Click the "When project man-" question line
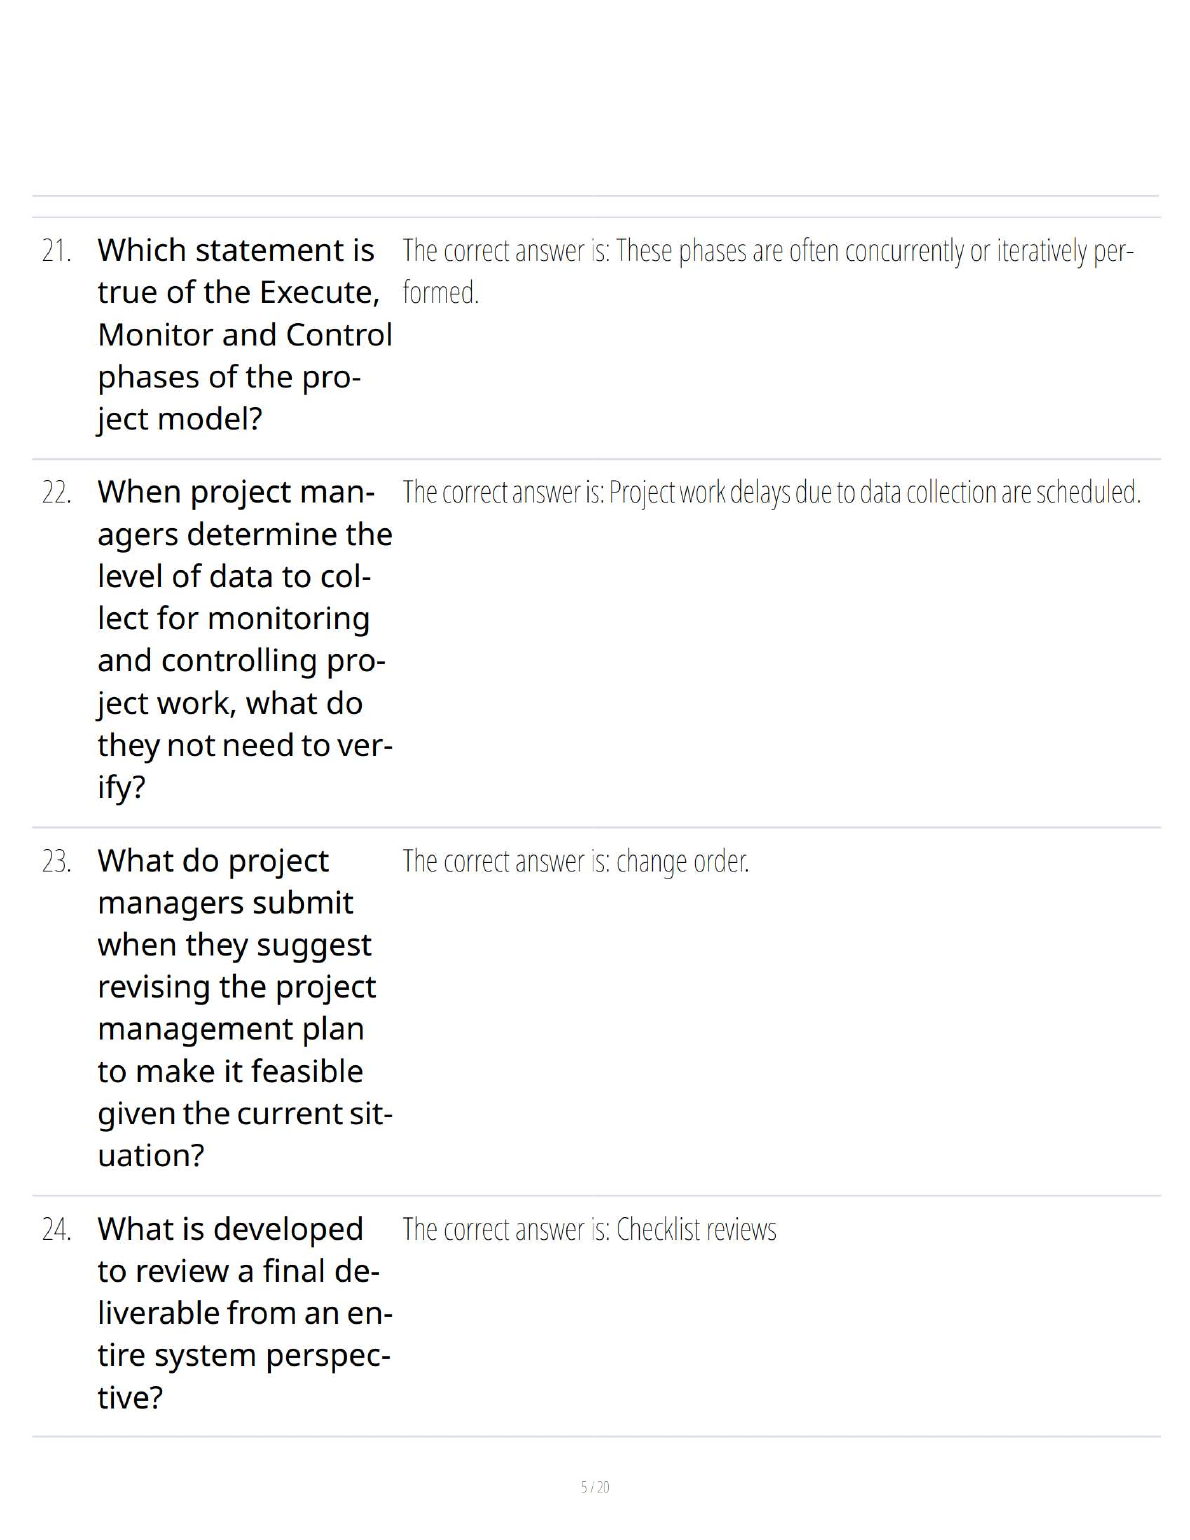Screen dimensions: 1190x1540 pos(236,492)
